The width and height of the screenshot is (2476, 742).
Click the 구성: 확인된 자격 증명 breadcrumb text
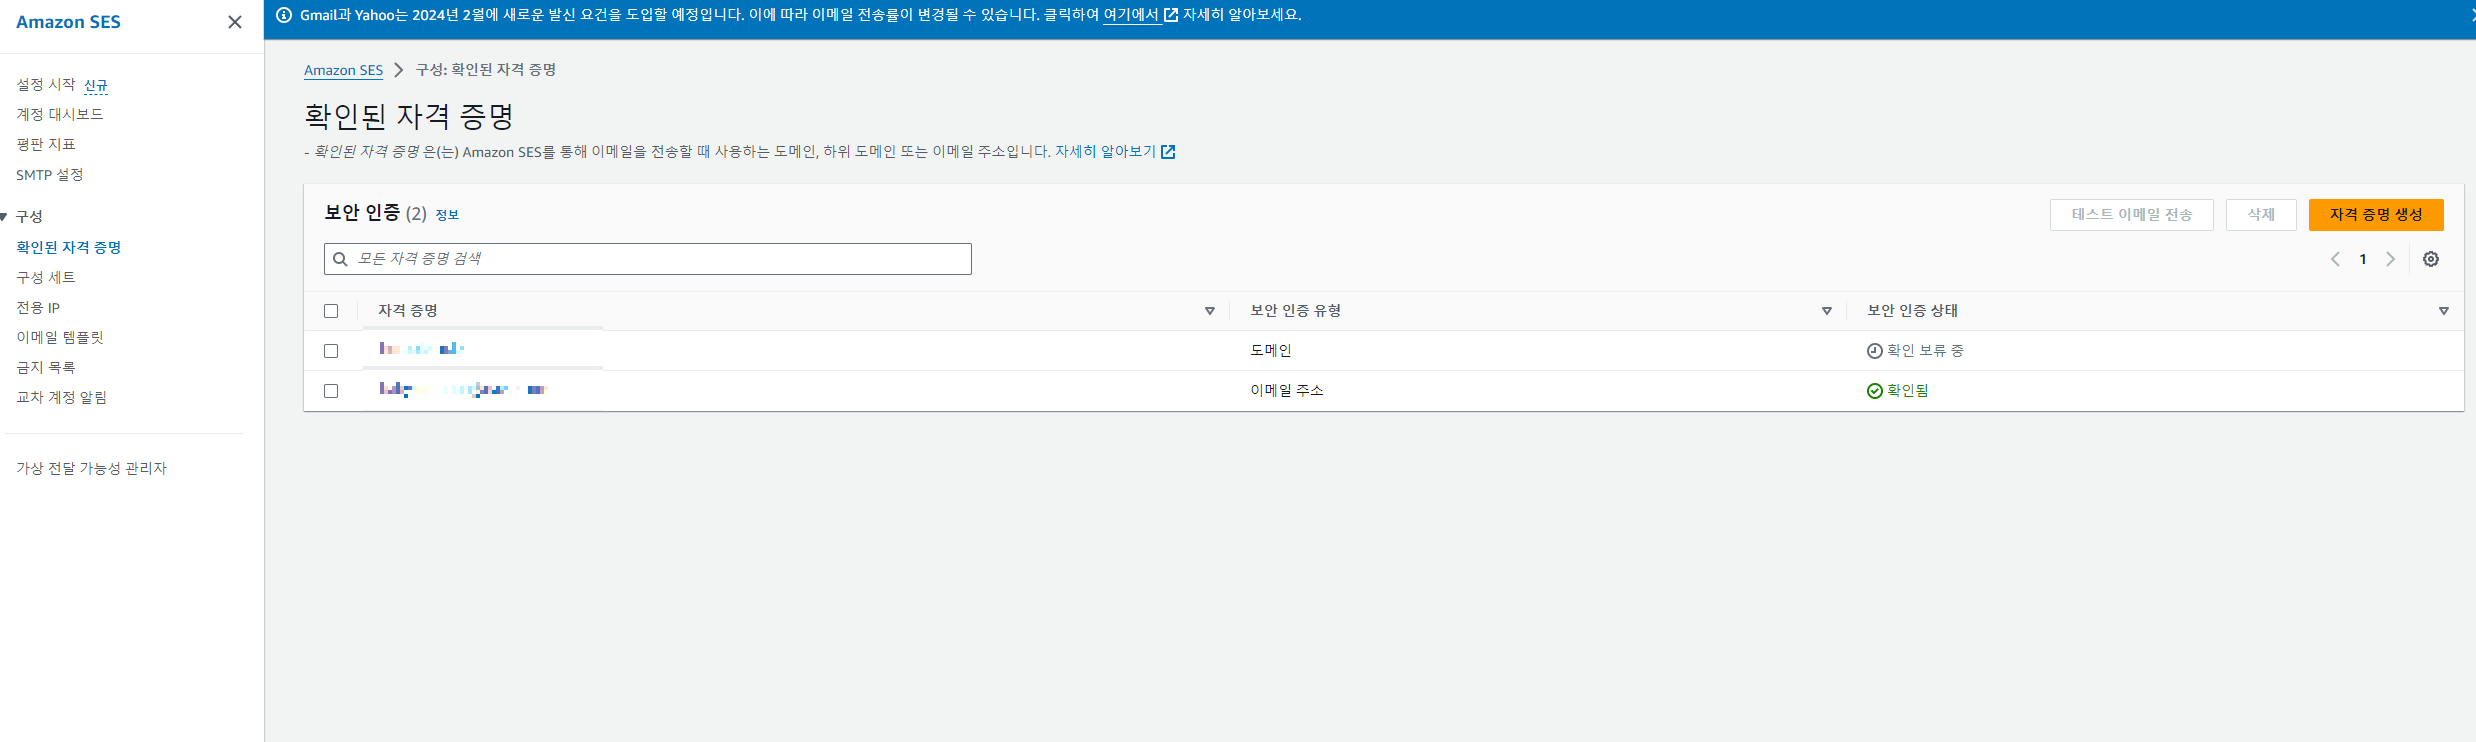[x=486, y=70]
